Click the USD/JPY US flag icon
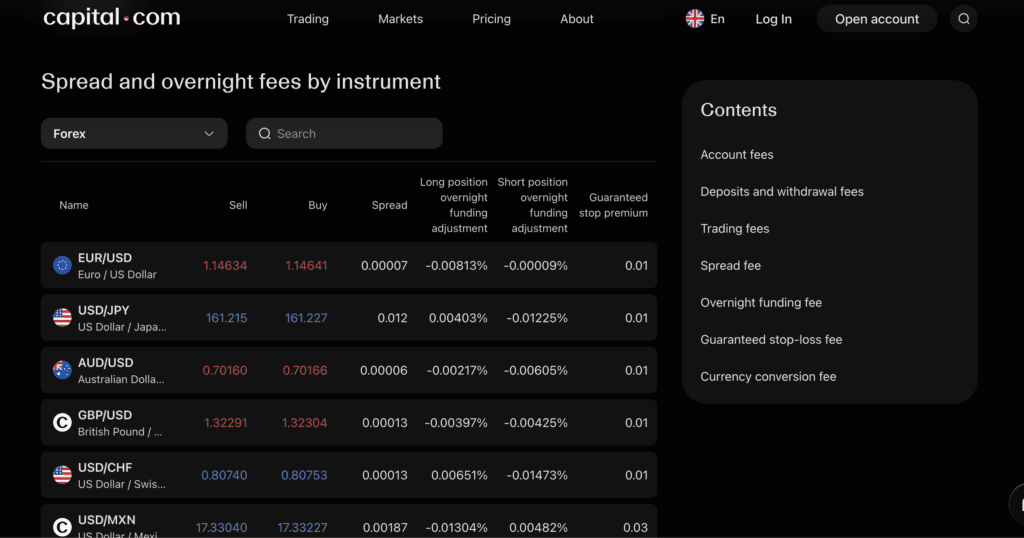Screen dimensions: 1024x538 62,317
